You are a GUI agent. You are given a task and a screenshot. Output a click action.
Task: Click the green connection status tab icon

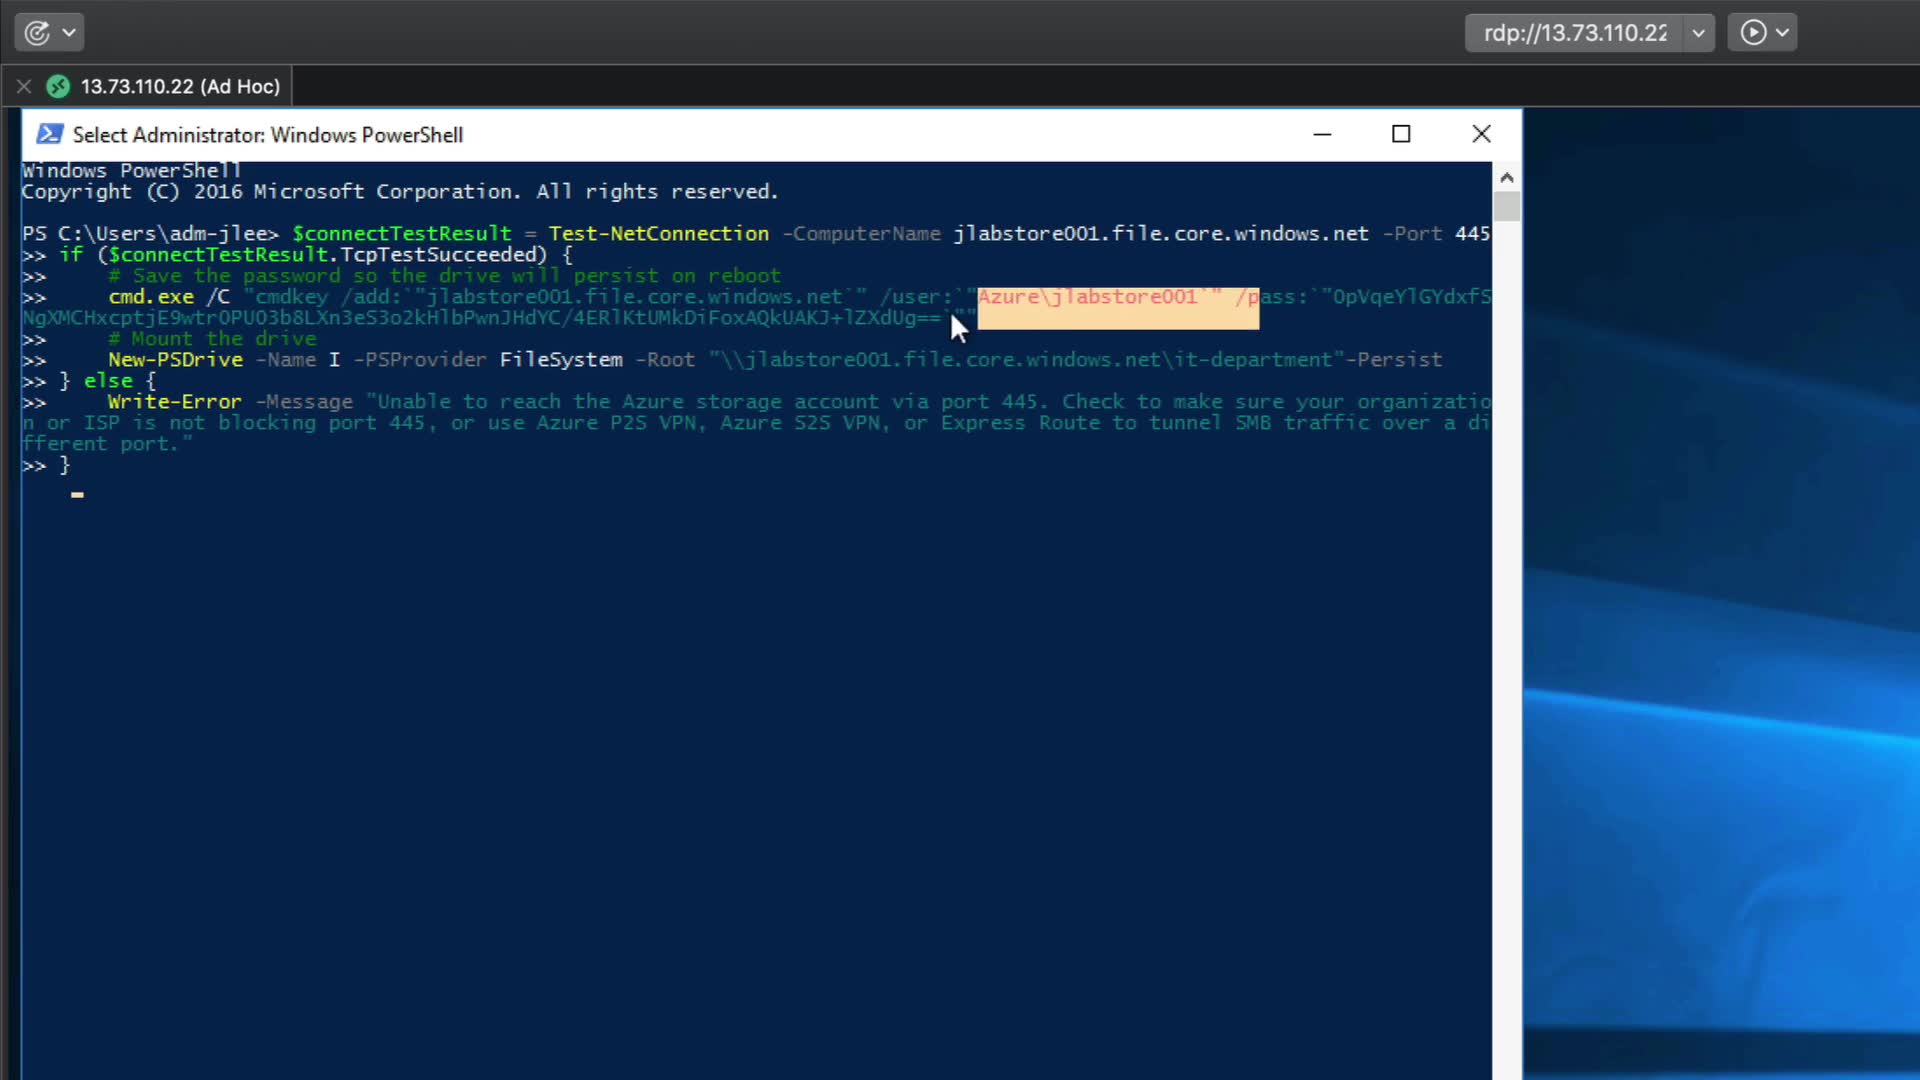[59, 86]
